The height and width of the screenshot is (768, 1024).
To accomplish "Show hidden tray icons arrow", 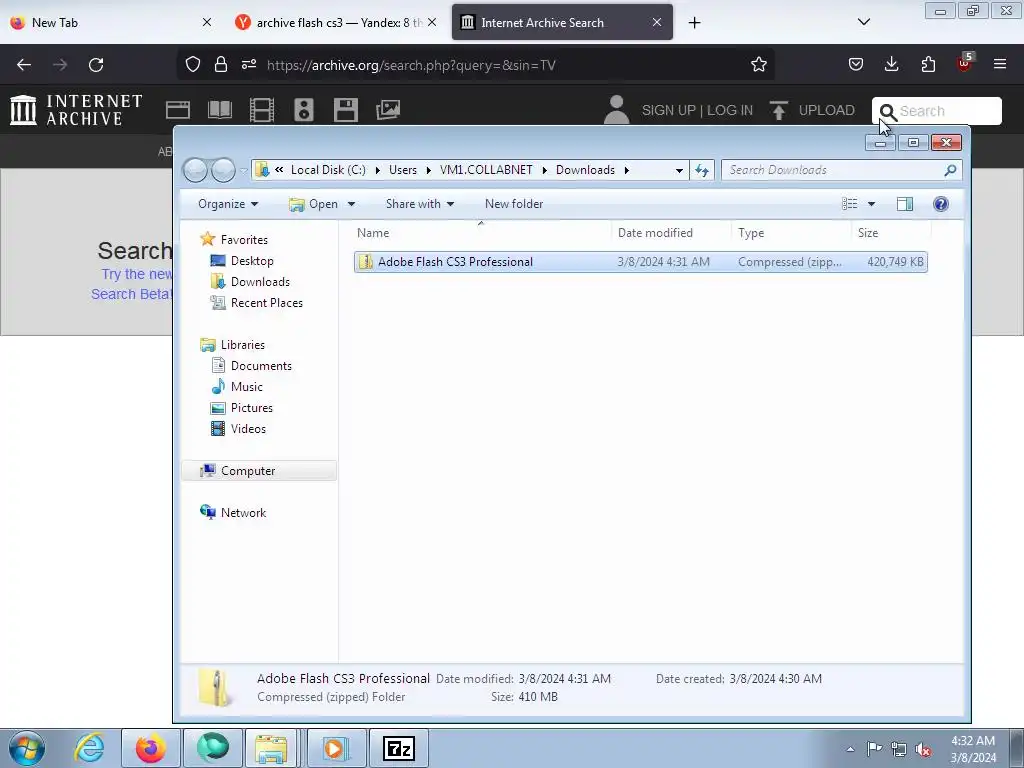I will [850, 750].
